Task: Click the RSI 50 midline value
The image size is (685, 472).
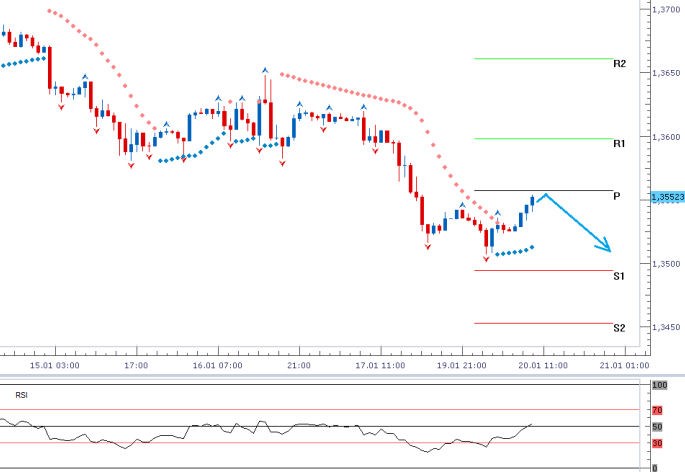Action: (x=657, y=427)
